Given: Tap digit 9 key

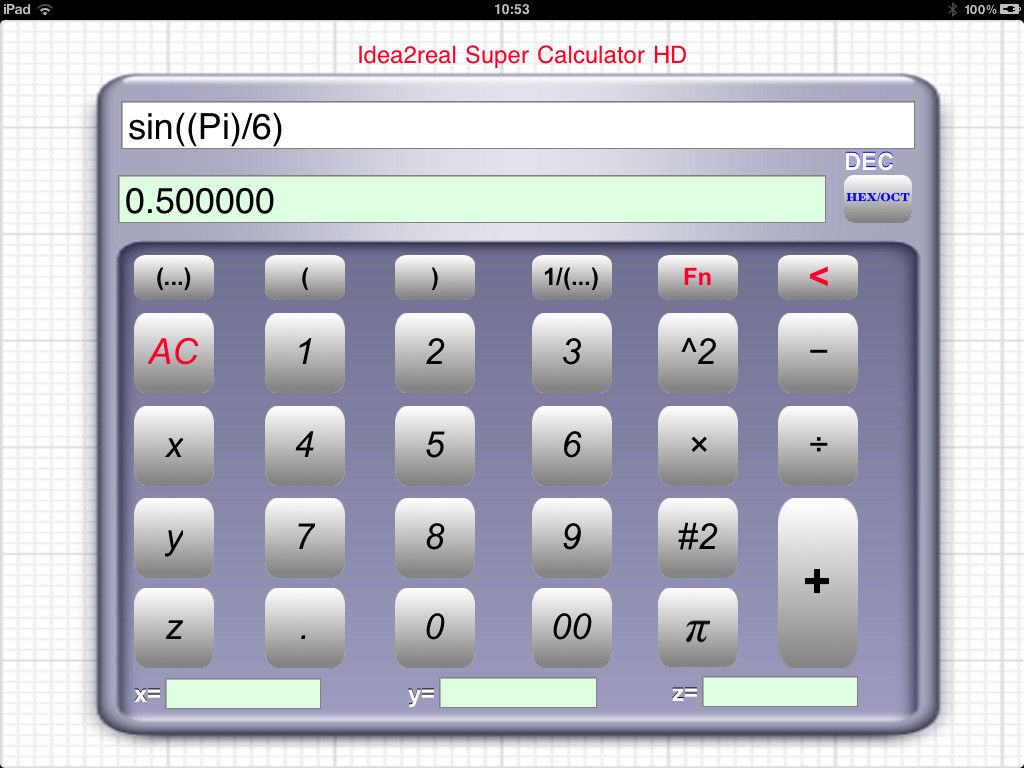Looking at the screenshot, I should click(572, 537).
